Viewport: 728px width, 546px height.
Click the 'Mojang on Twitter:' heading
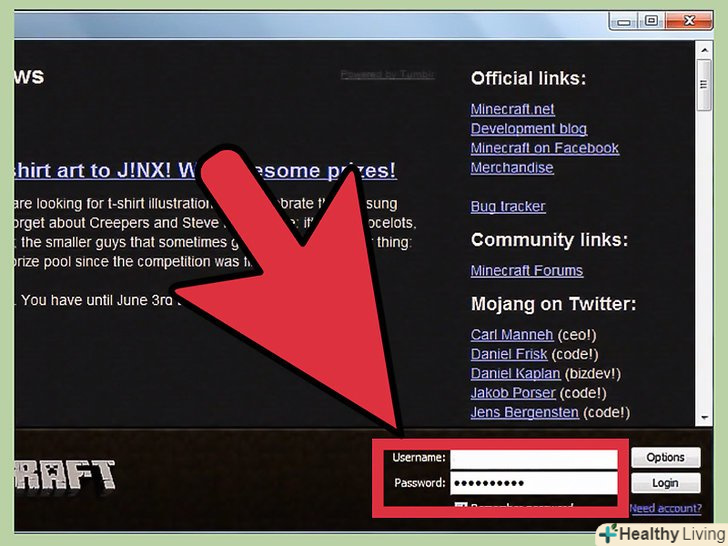(553, 304)
